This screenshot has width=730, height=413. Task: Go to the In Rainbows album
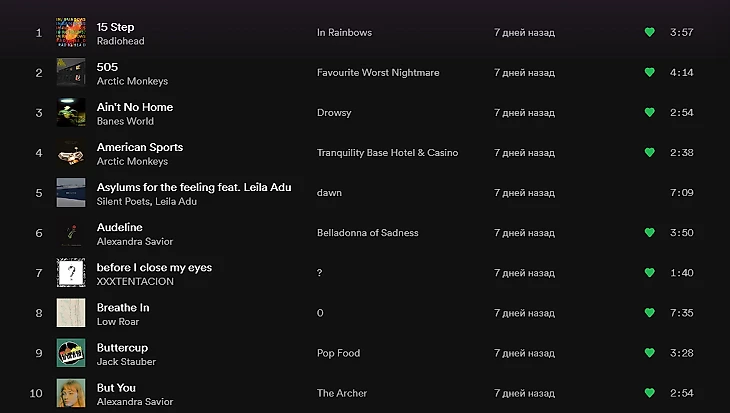344,32
